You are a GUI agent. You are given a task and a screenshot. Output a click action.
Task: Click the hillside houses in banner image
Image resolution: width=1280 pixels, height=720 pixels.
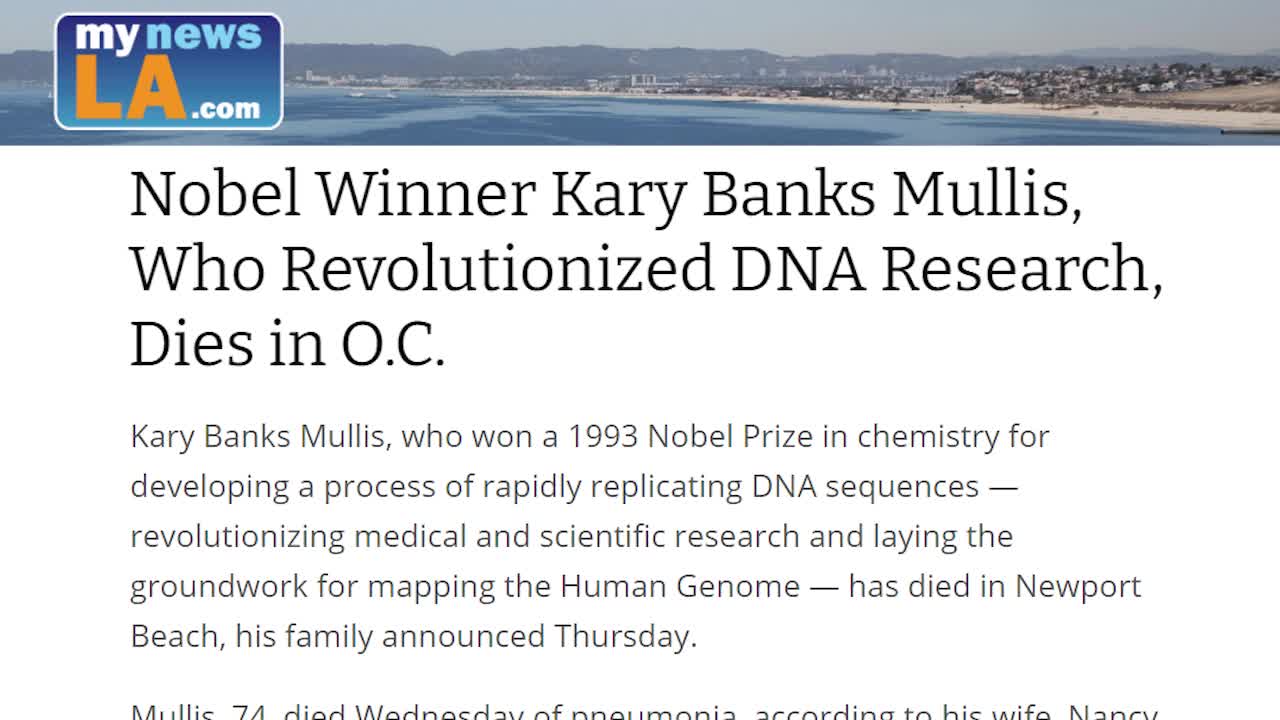click(1100, 82)
